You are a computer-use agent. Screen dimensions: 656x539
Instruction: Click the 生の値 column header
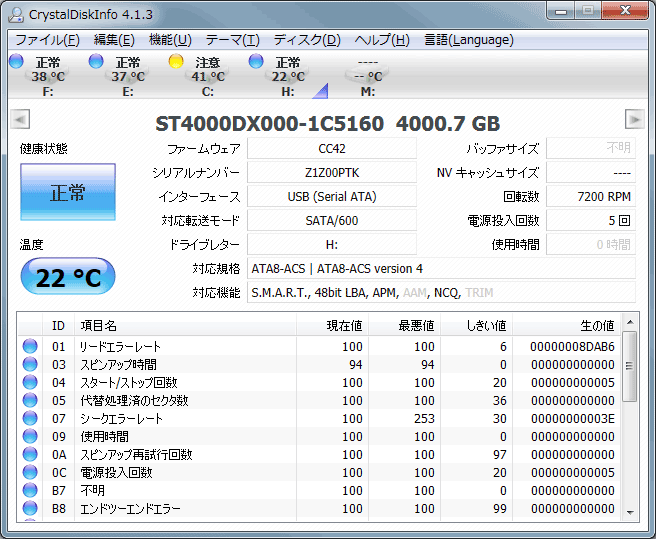point(566,325)
